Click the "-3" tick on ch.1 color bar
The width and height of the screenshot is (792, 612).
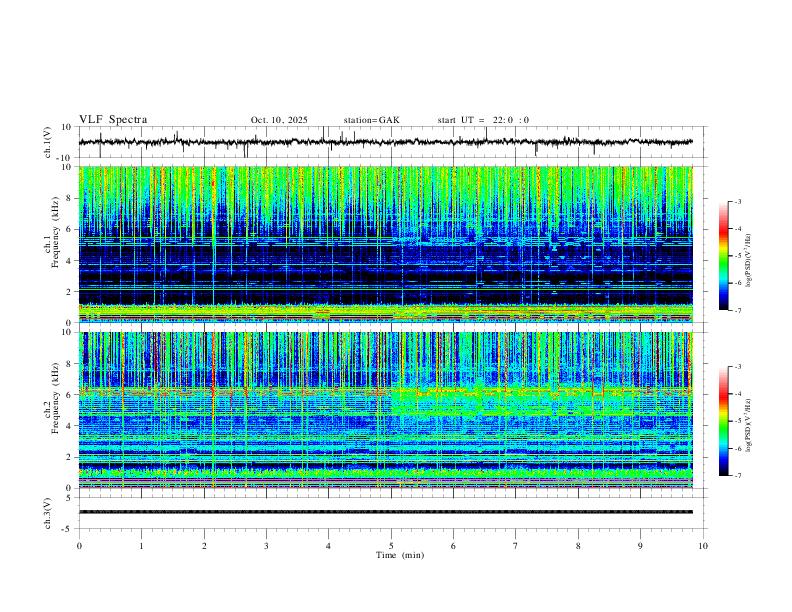click(x=738, y=202)
